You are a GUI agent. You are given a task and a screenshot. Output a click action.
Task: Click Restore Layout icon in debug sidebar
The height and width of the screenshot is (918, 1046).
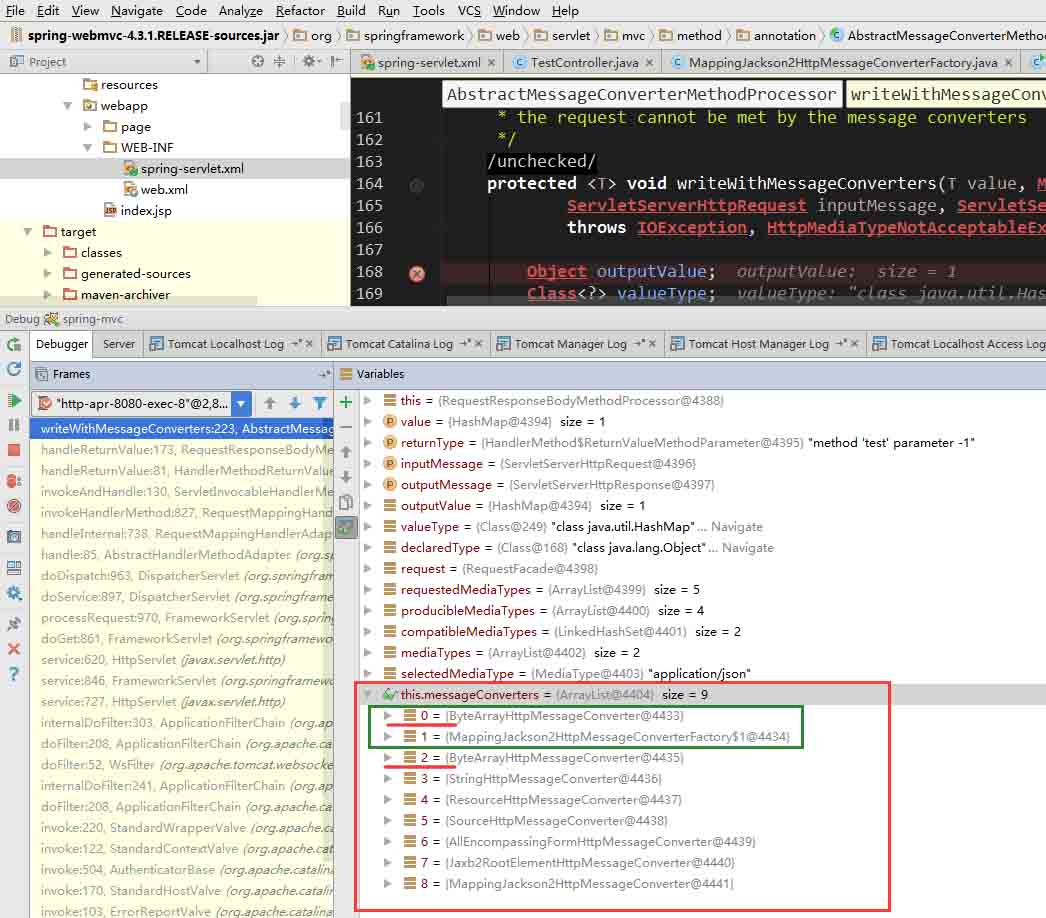coord(14,568)
